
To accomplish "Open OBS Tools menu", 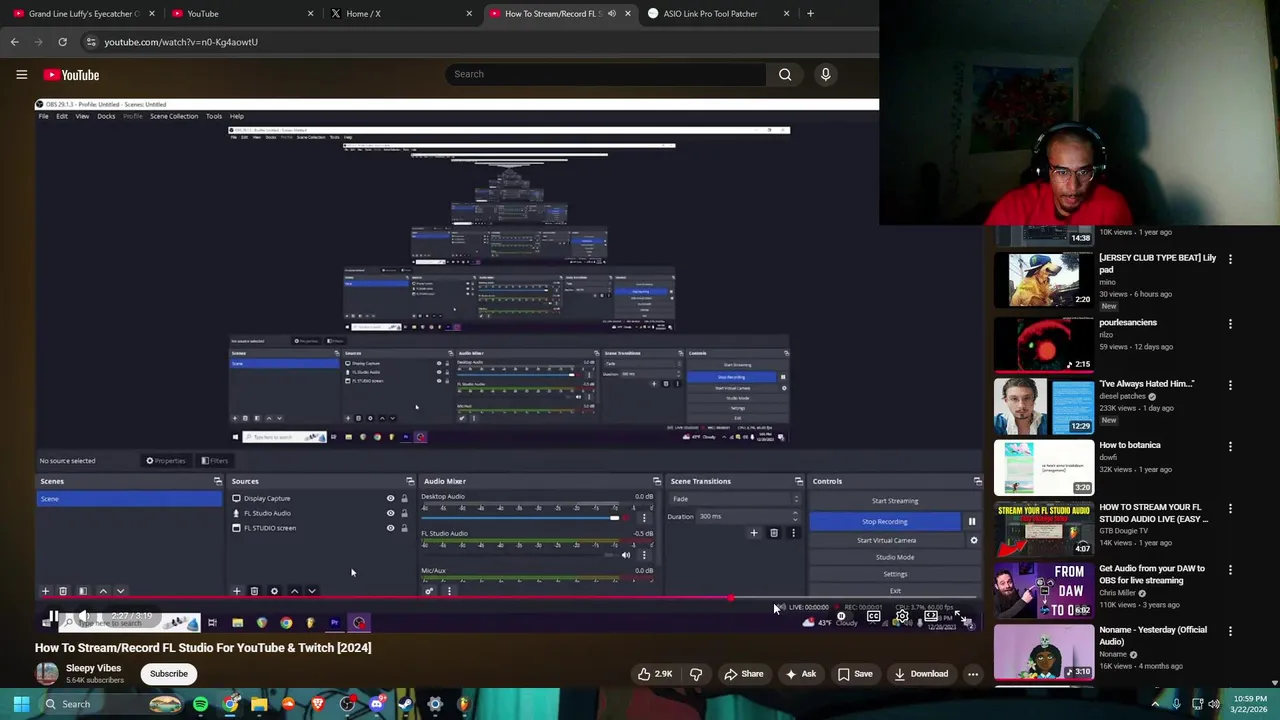I will pos(214,116).
